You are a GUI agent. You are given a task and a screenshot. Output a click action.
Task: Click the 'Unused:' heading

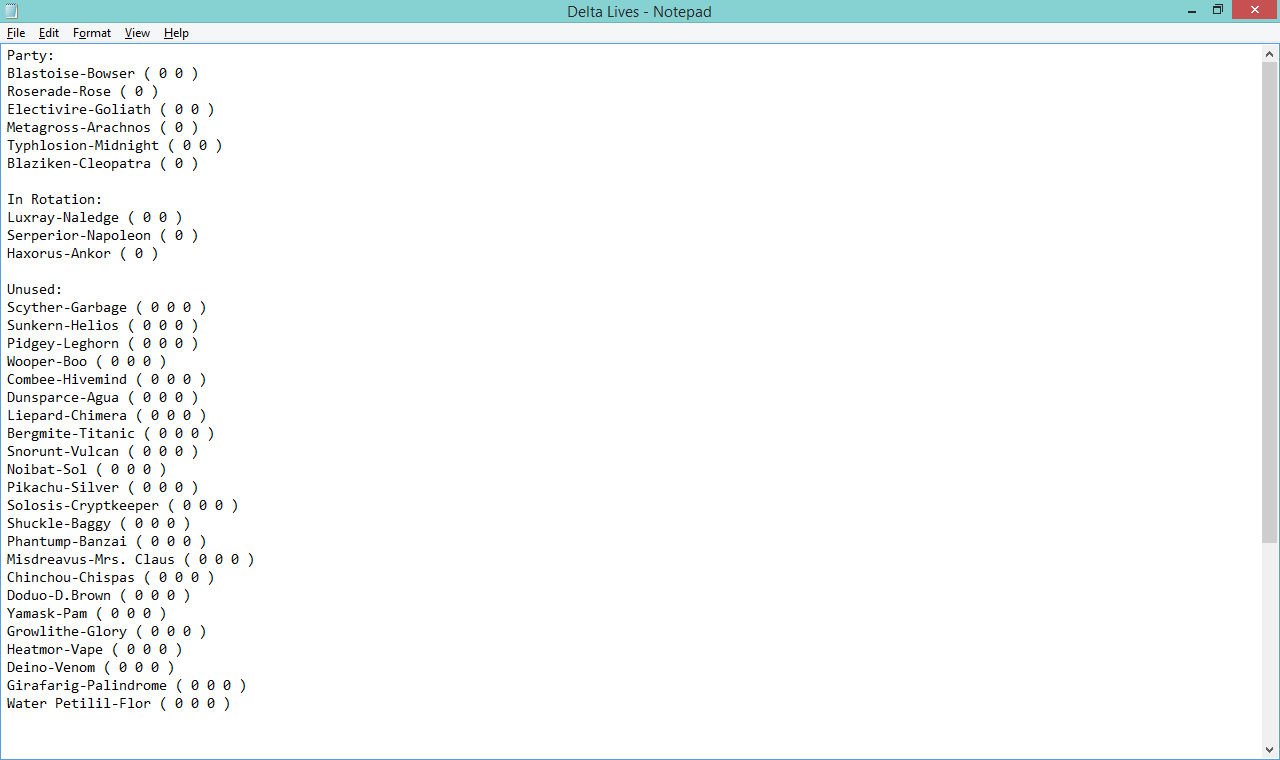coord(35,290)
